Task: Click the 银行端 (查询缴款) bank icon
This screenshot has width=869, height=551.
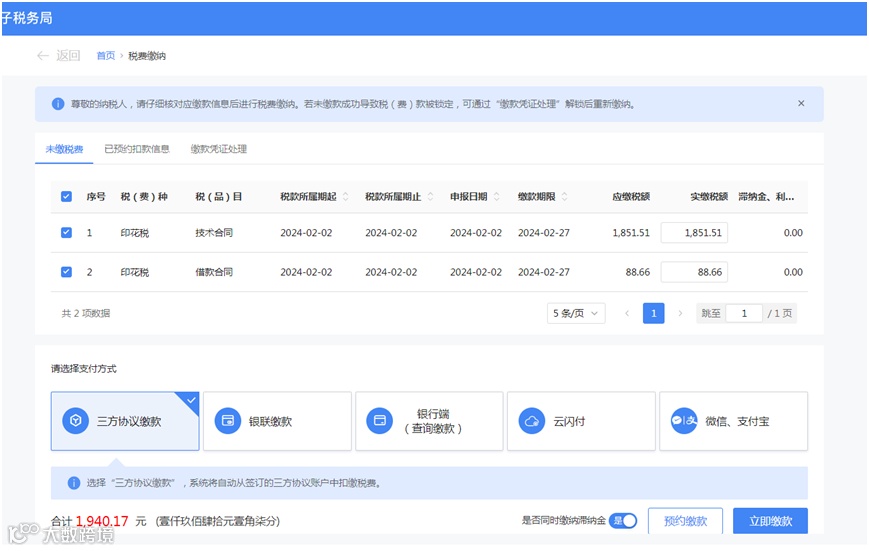Action: coord(380,421)
